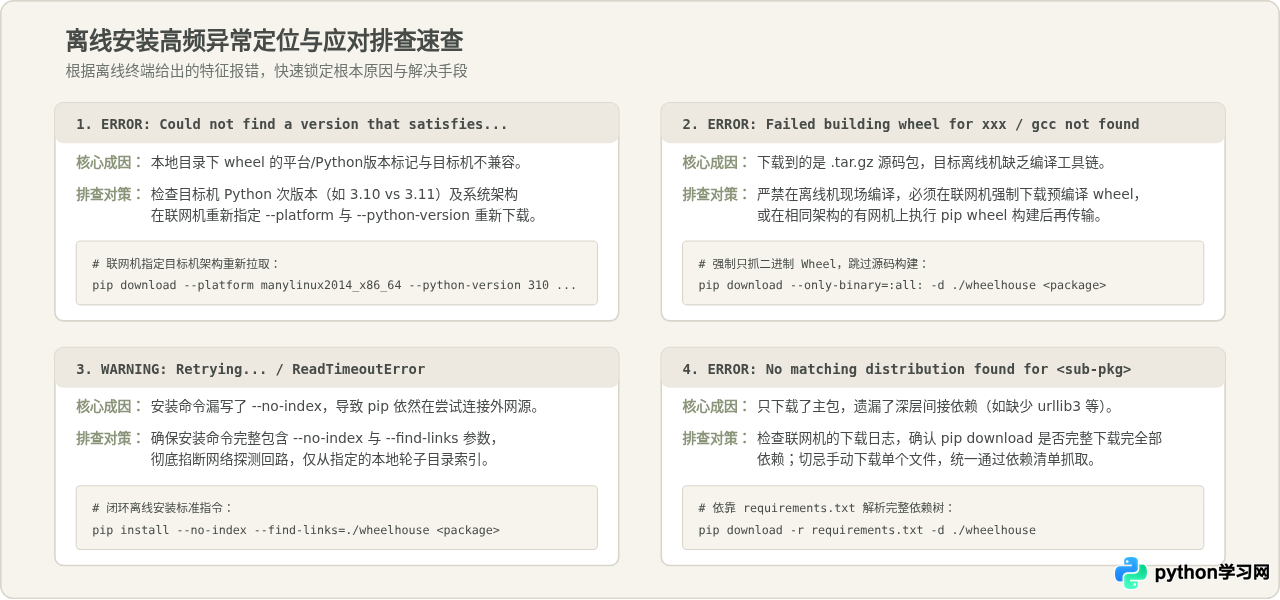Click 排查对策 label in the 'Failed building wheel' card
This screenshot has height=600, width=1280.
pyautogui.click(x=716, y=194)
